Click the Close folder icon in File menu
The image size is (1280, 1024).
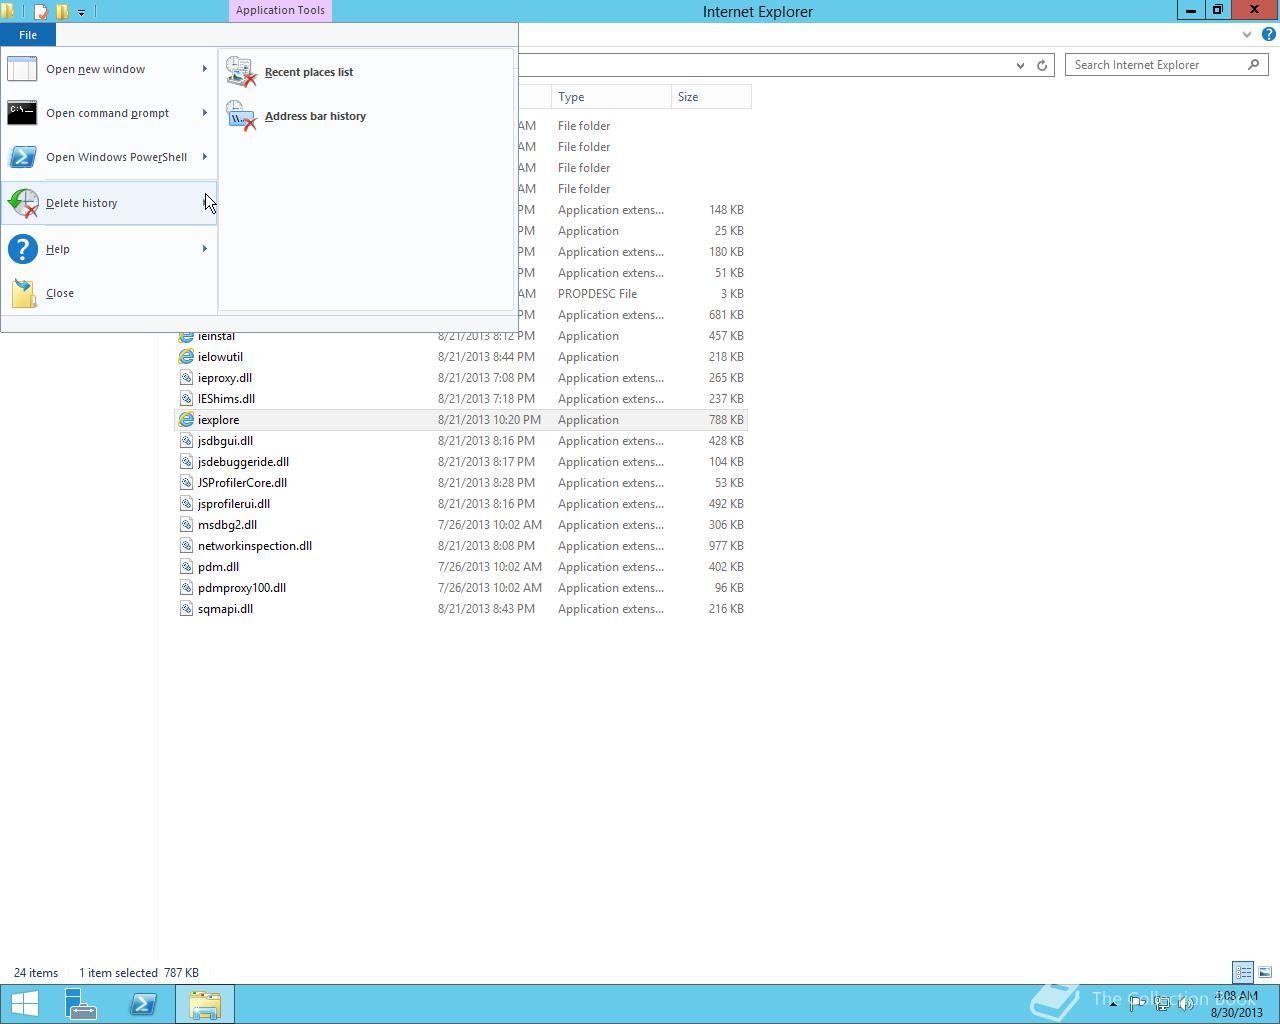[x=23, y=293]
